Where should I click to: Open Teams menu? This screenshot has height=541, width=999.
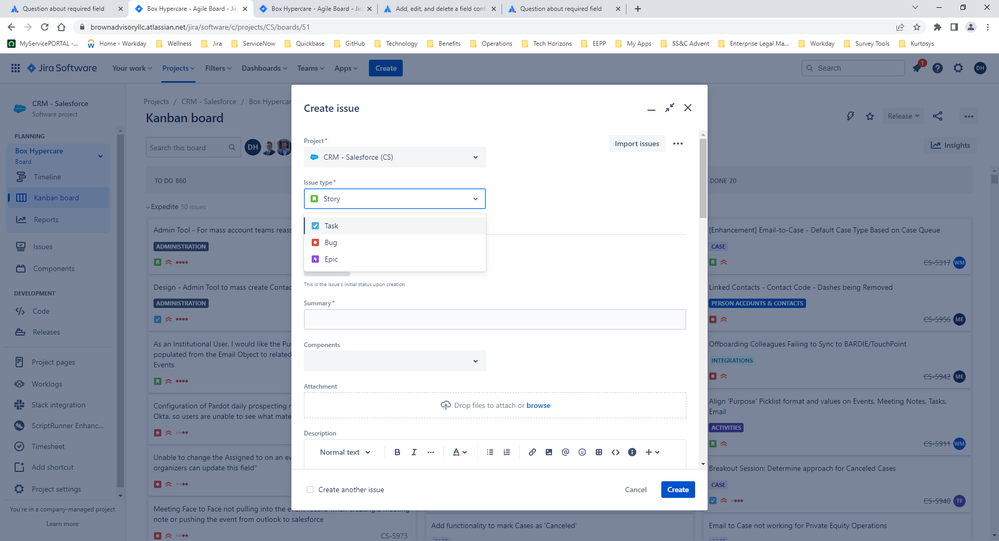click(310, 68)
